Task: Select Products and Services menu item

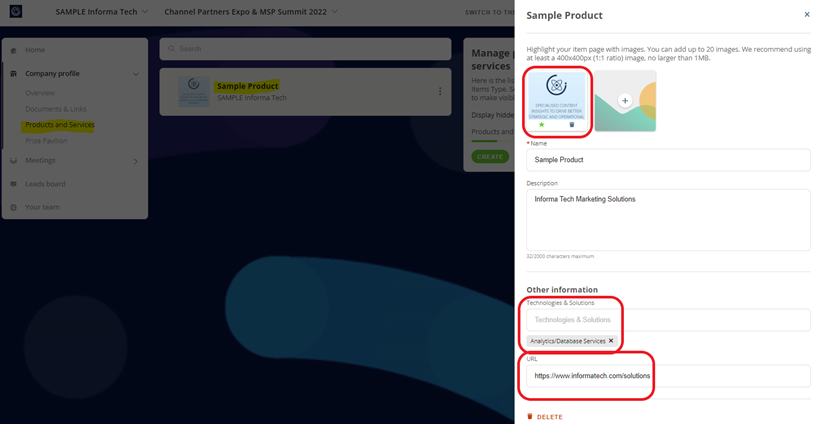Action: (60, 125)
